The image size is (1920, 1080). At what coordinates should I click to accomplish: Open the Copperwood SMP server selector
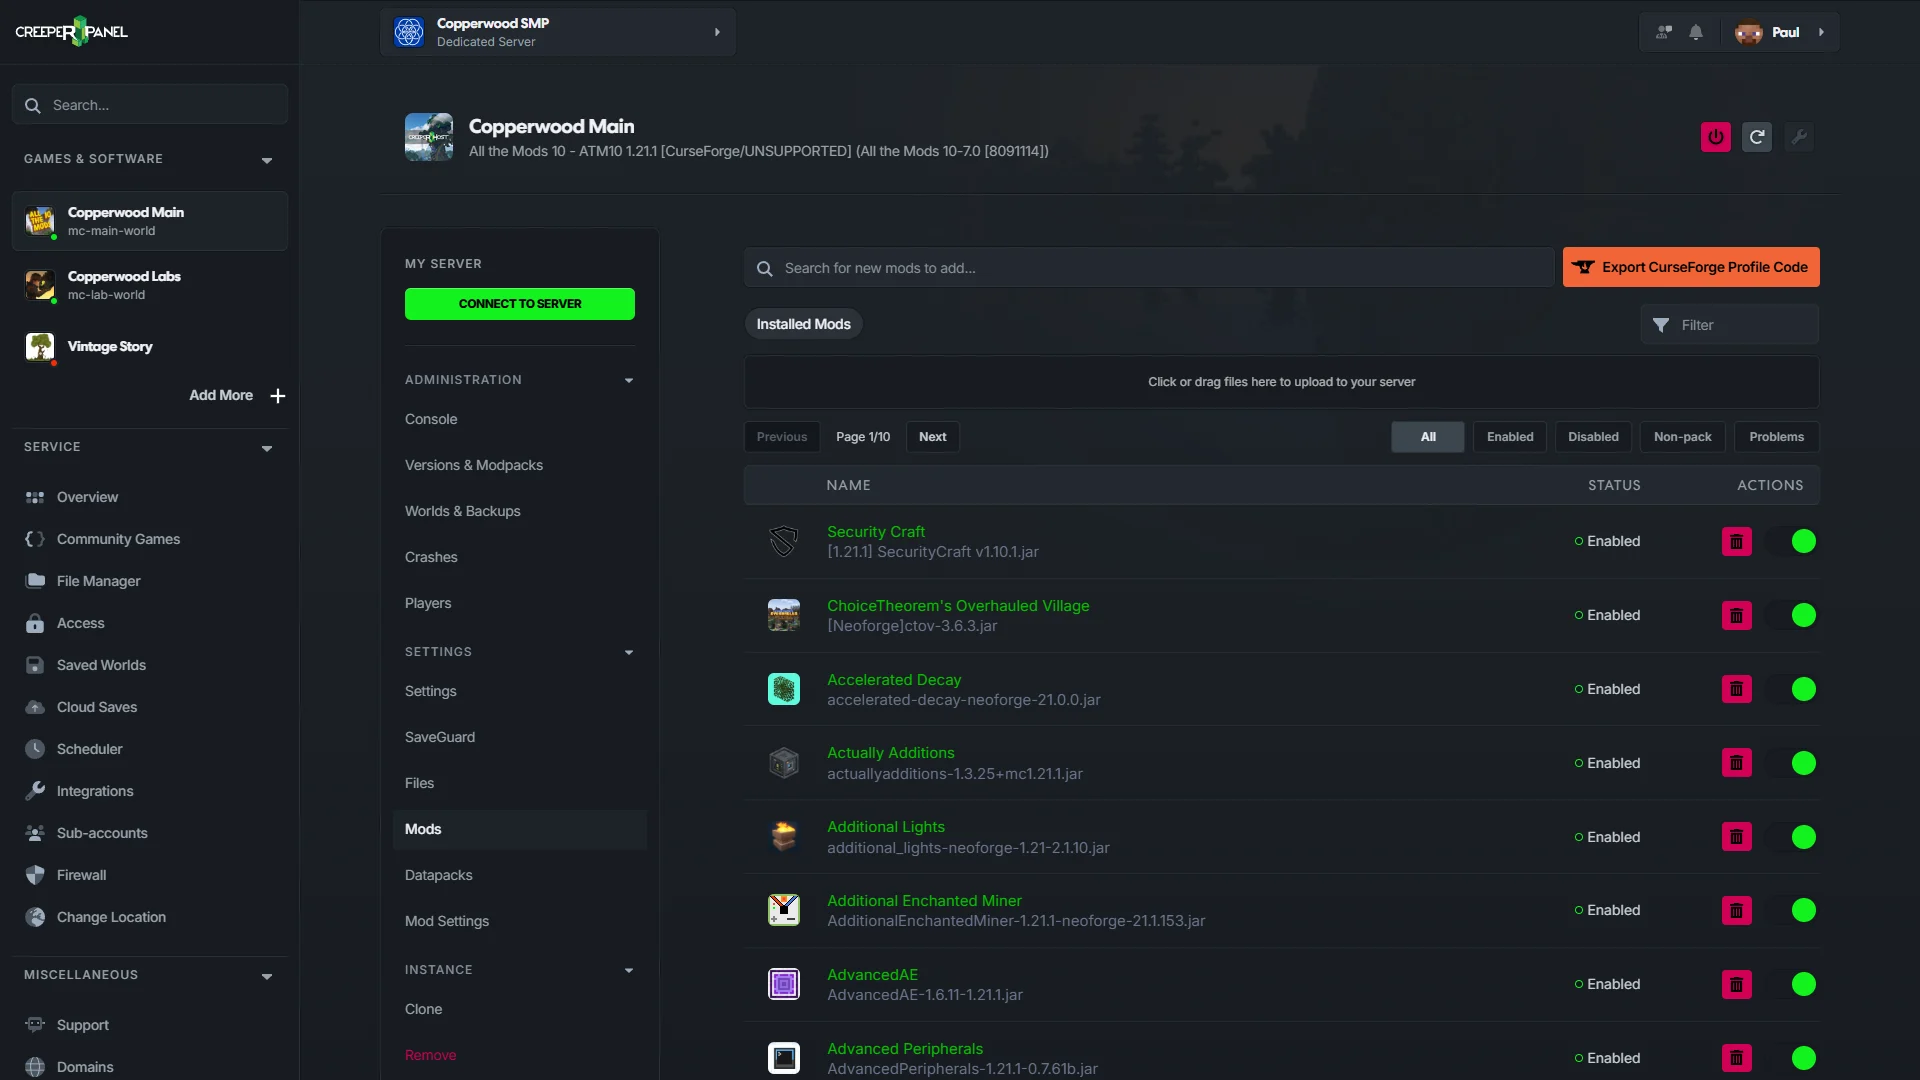tap(558, 32)
